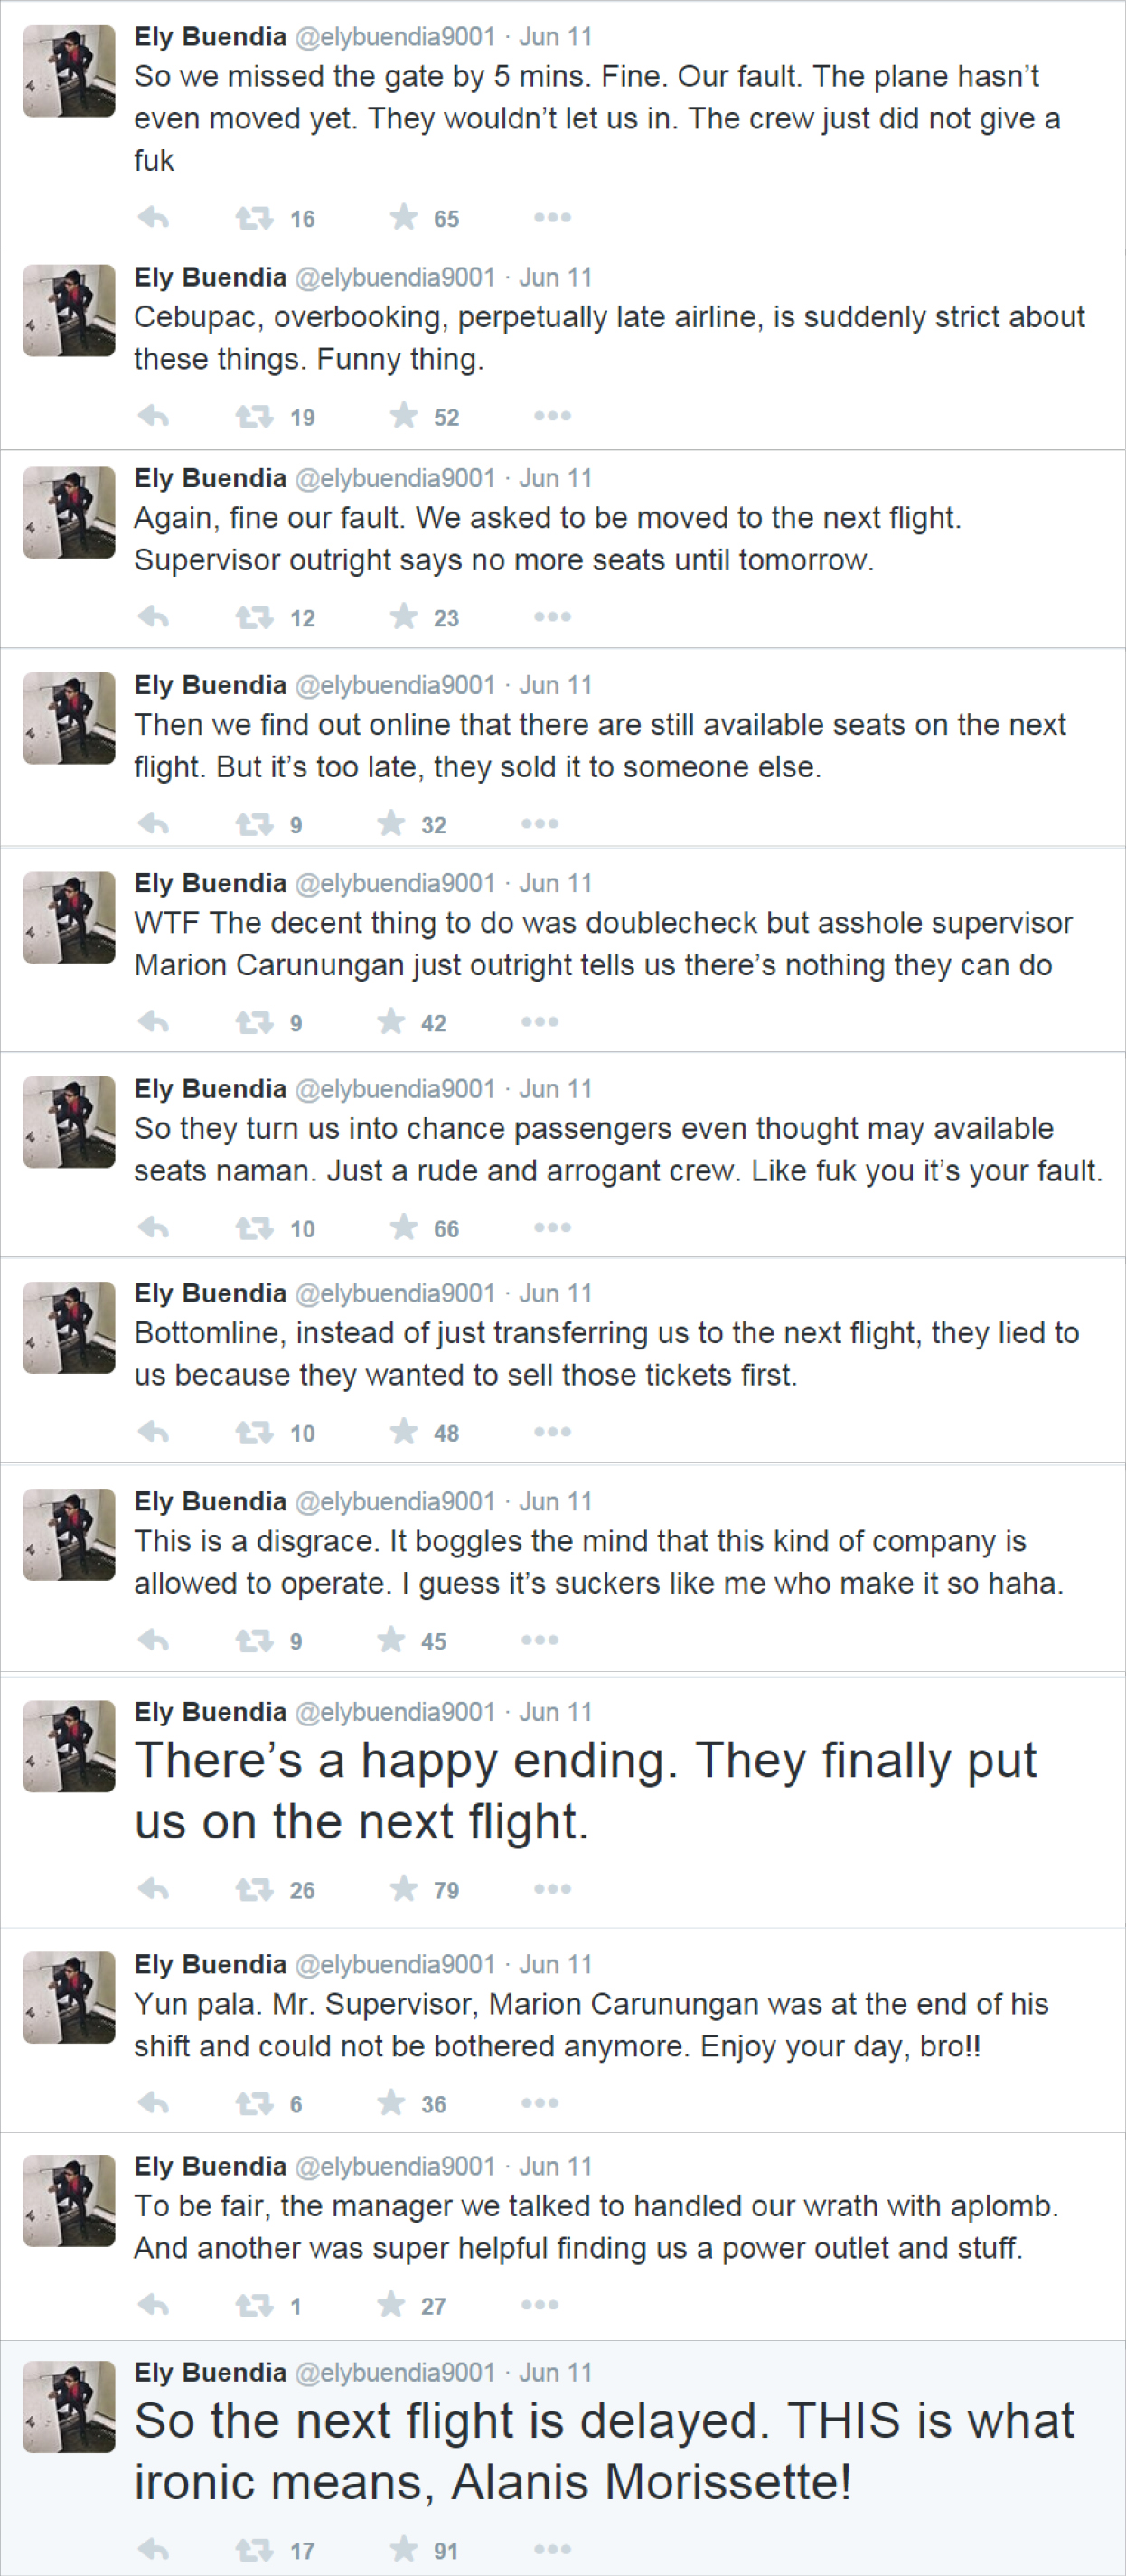Open Jun 11 timestamp of 'Bottomline' tweet
This screenshot has width=1126, height=2576.
(555, 1293)
